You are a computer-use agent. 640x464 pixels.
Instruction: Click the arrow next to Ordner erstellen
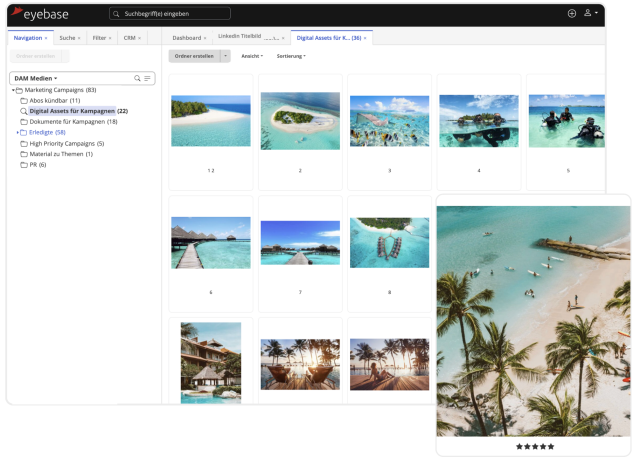[225, 56]
